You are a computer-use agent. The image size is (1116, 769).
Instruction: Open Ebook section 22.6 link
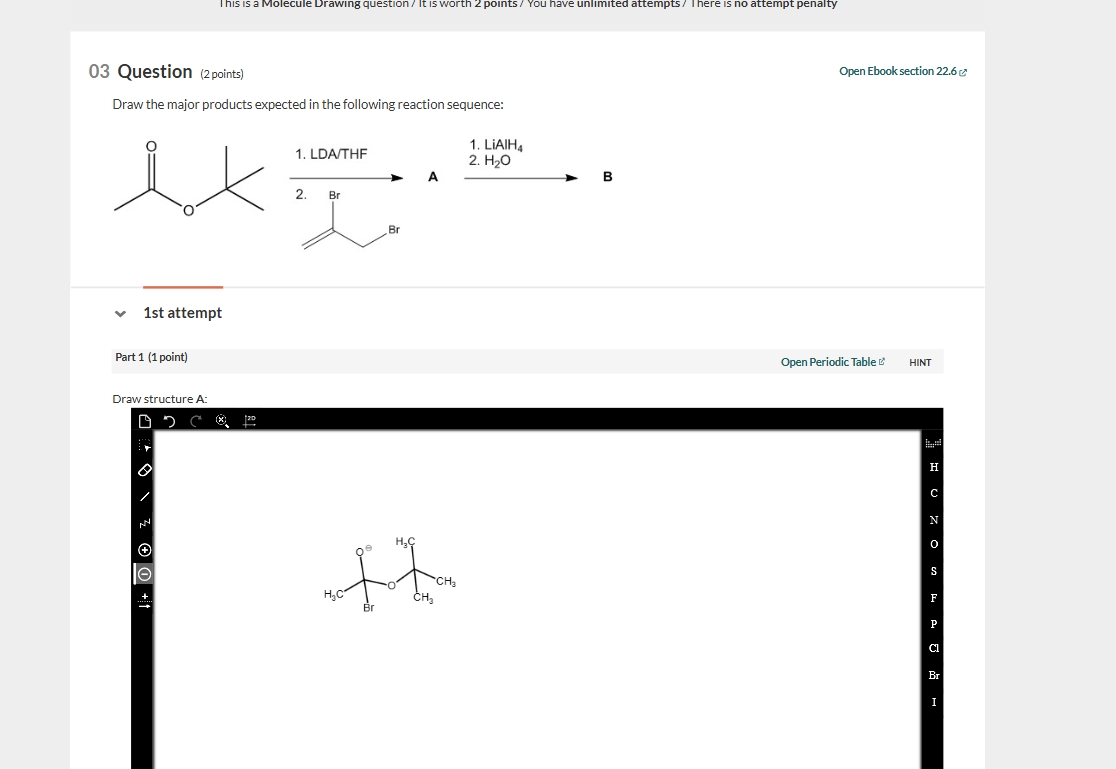point(902,71)
